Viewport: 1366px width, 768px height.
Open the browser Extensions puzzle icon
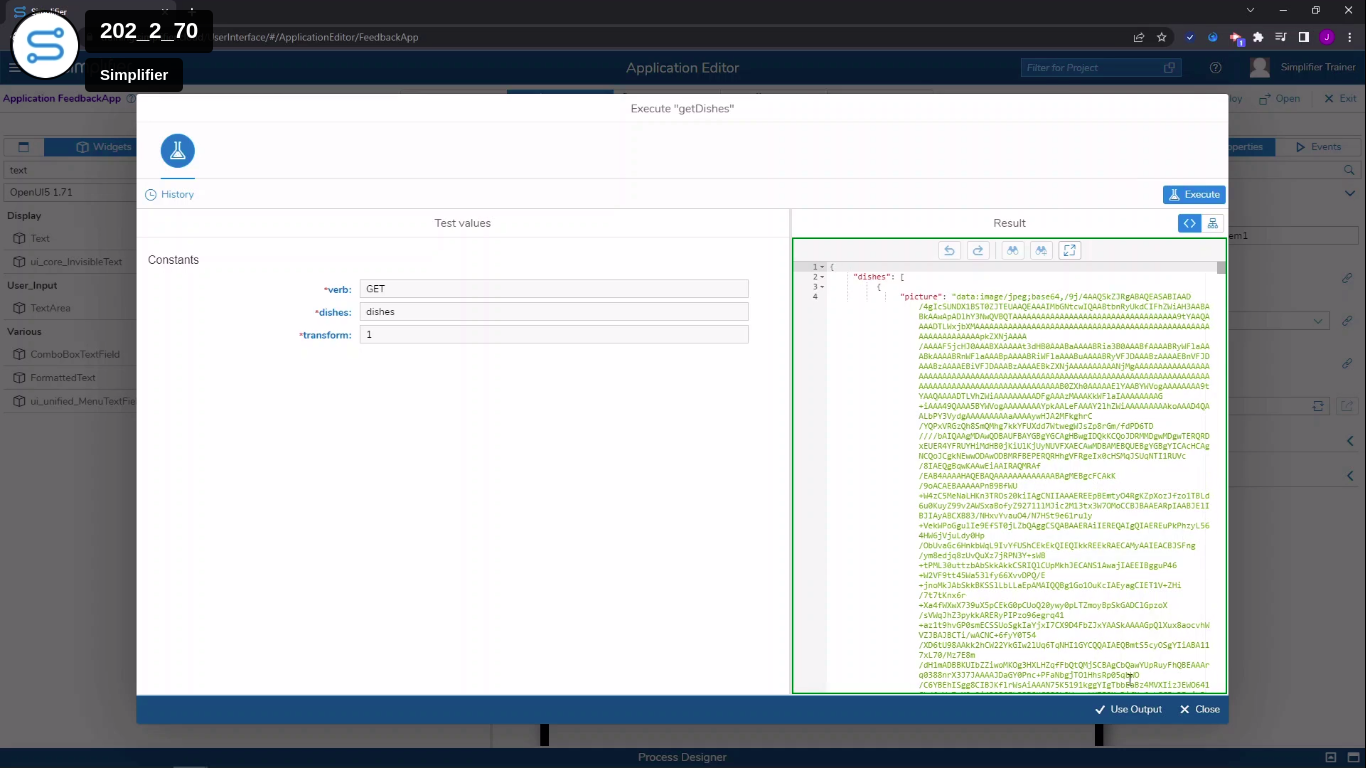[1258, 37]
